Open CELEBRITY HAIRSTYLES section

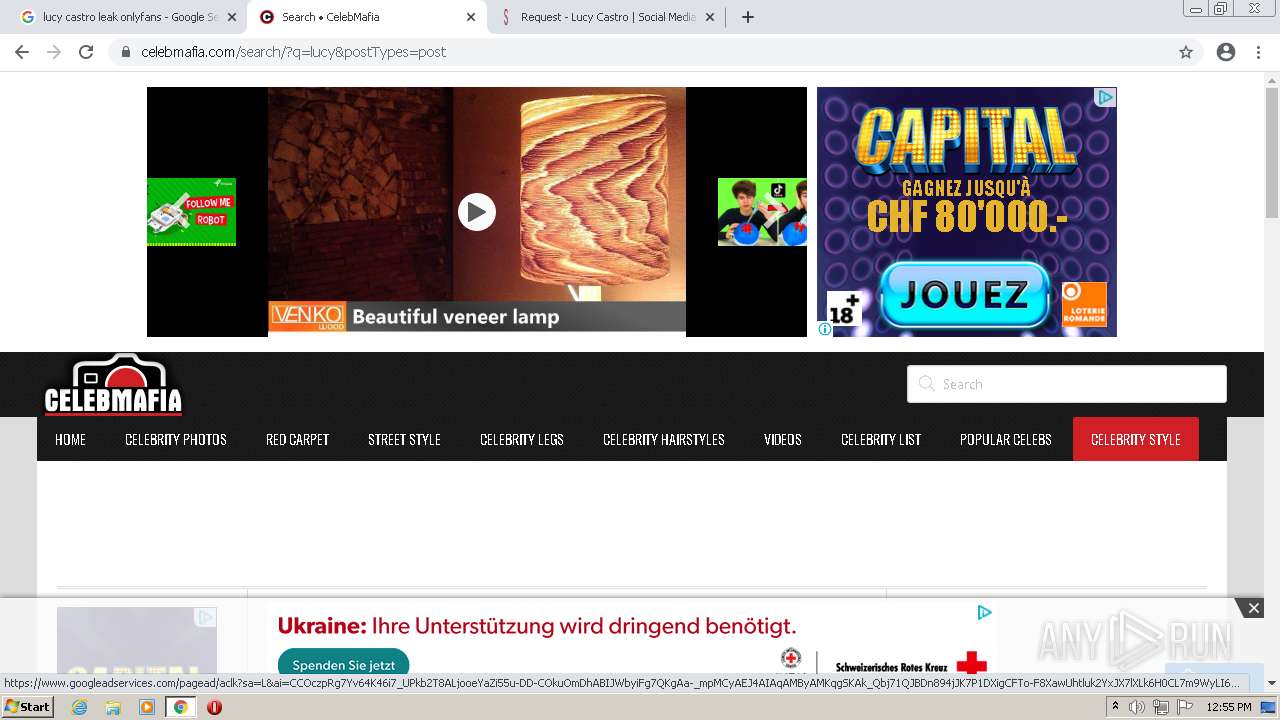[664, 439]
